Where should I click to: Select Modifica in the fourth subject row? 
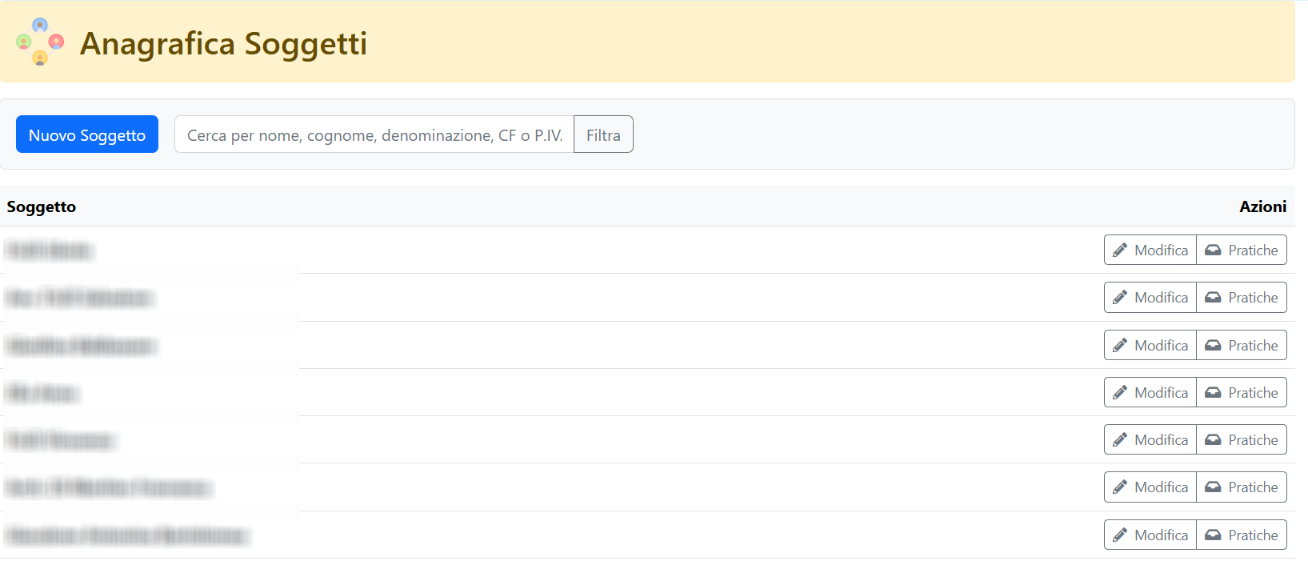(1150, 392)
